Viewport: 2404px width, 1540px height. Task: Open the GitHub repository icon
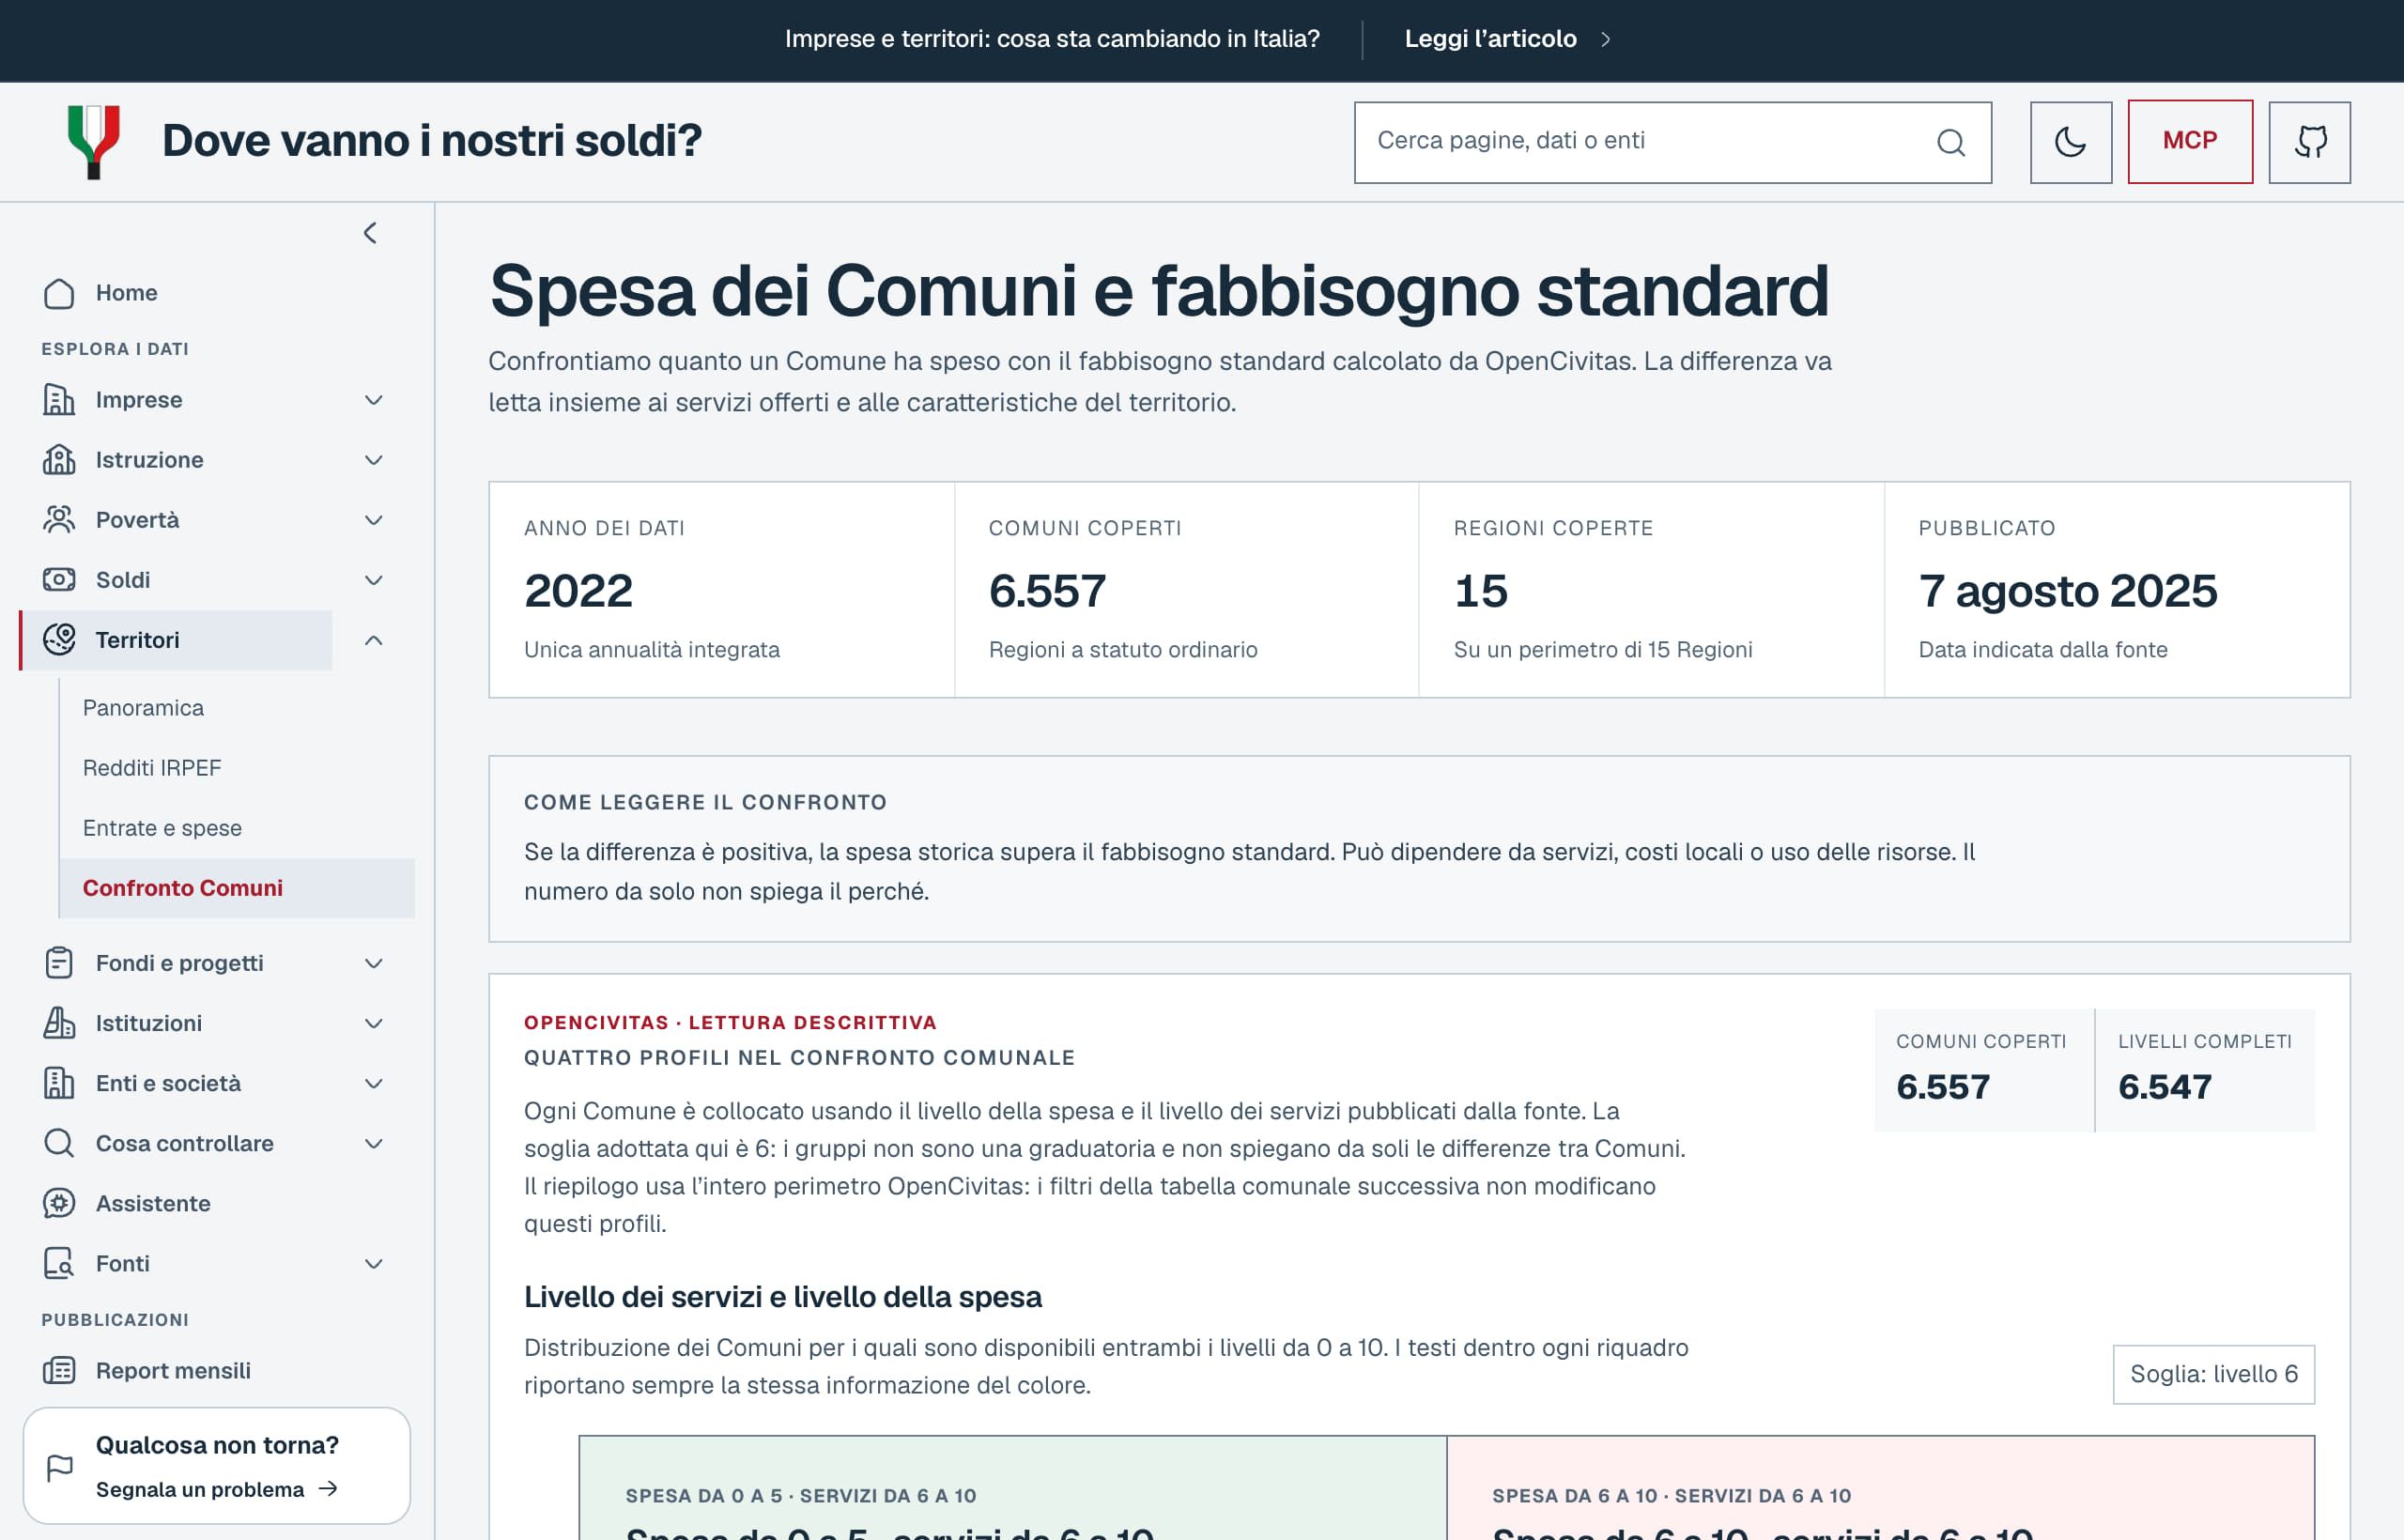(x=2309, y=142)
